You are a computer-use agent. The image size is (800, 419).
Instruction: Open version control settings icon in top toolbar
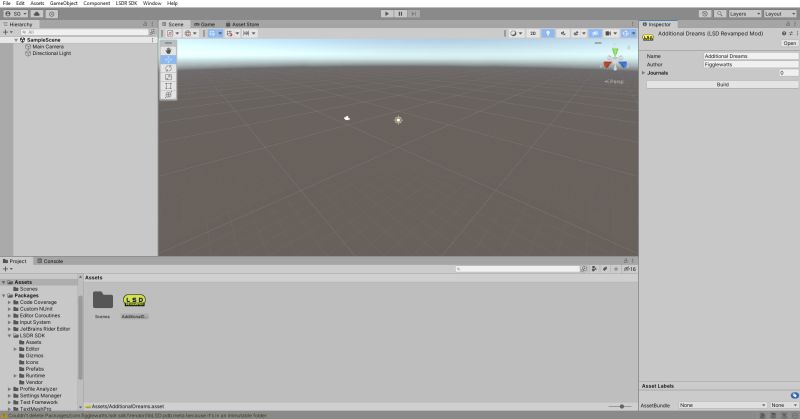click(x=52, y=14)
